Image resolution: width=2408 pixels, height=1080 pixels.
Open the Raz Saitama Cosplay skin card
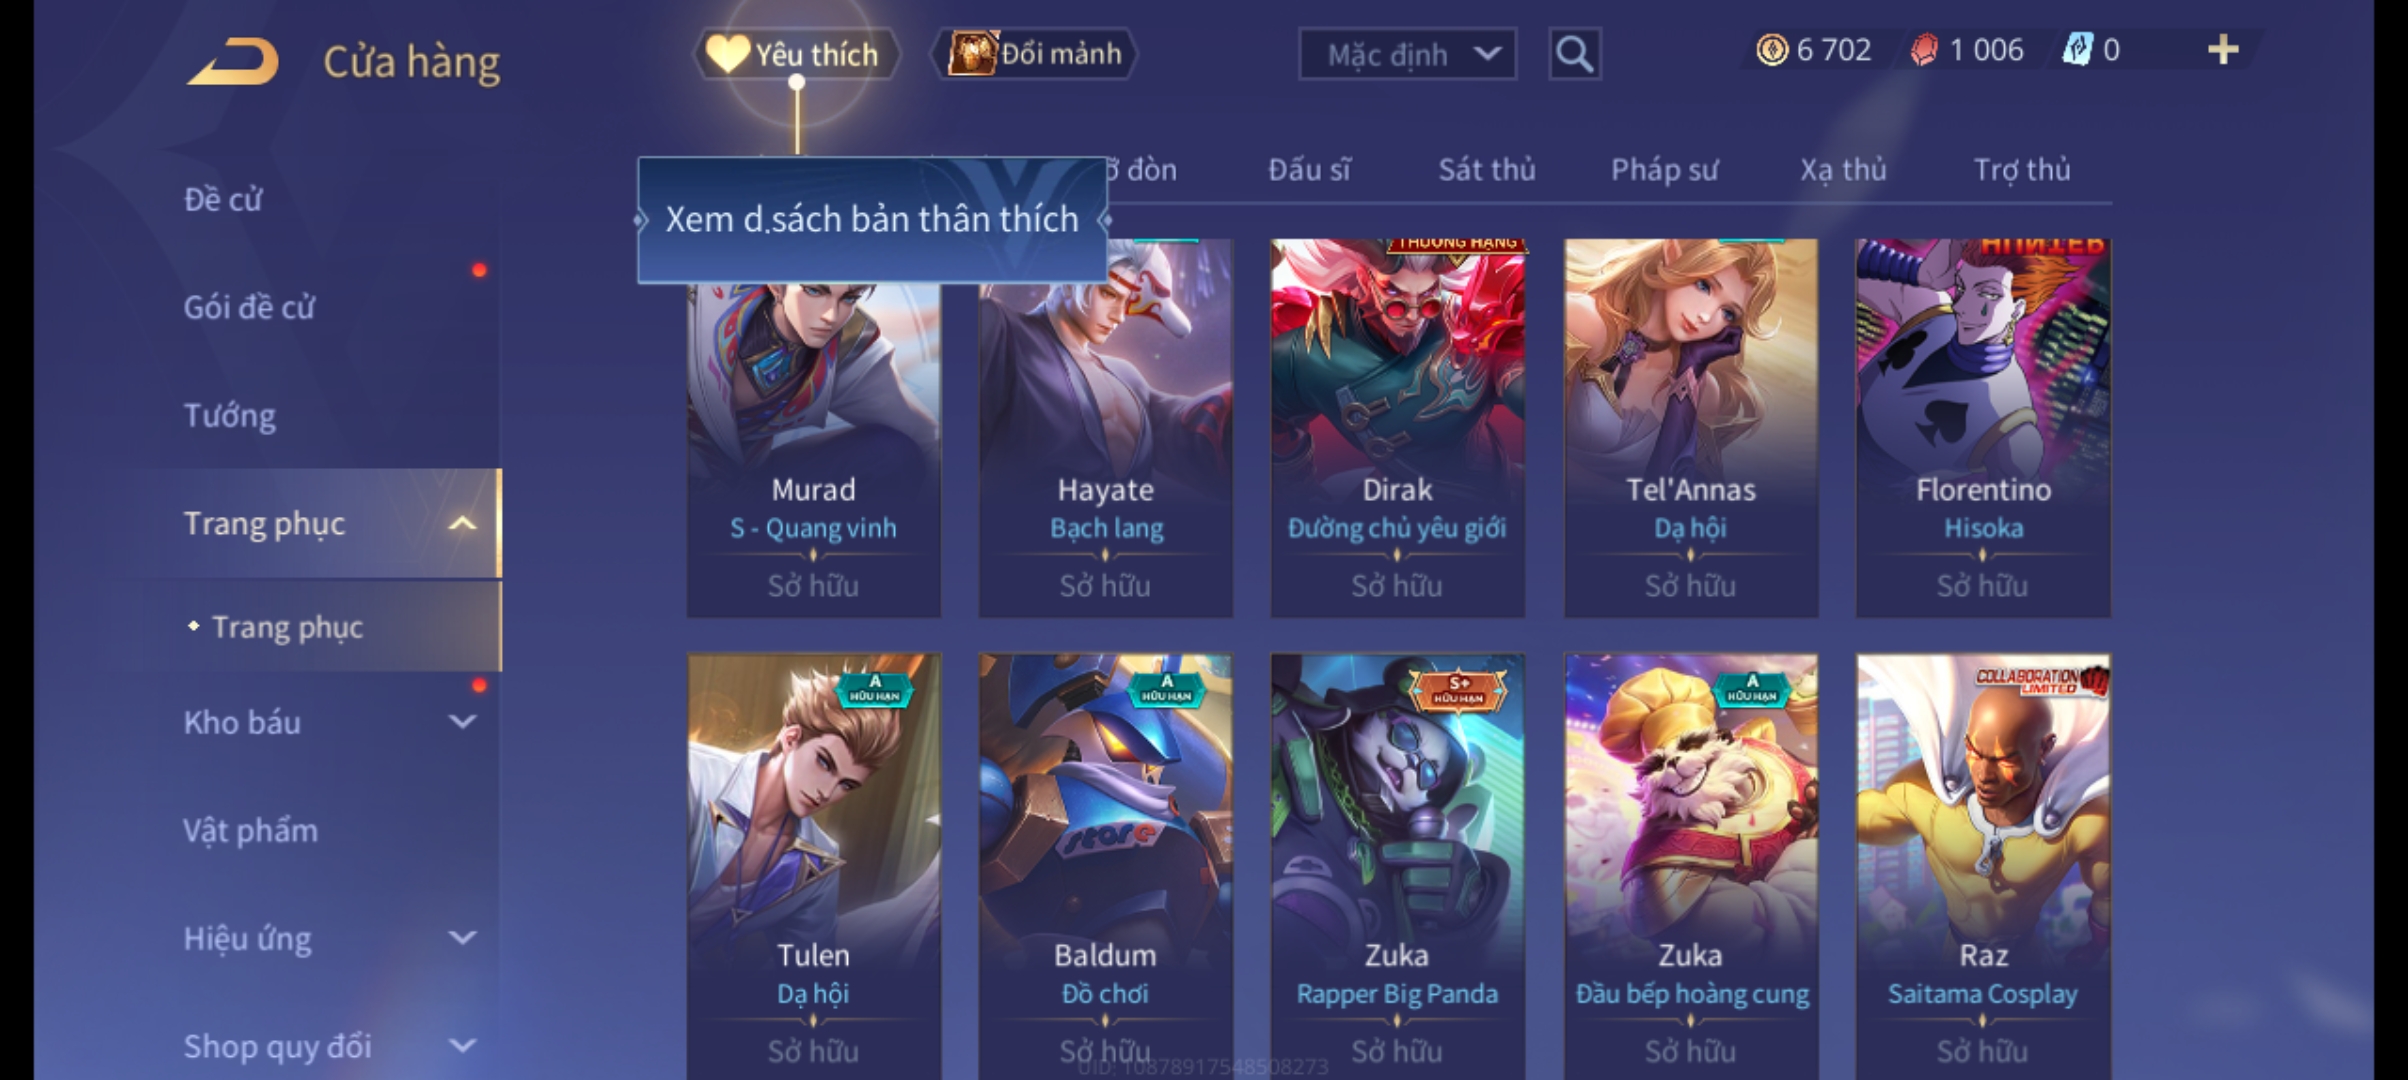(x=1983, y=866)
